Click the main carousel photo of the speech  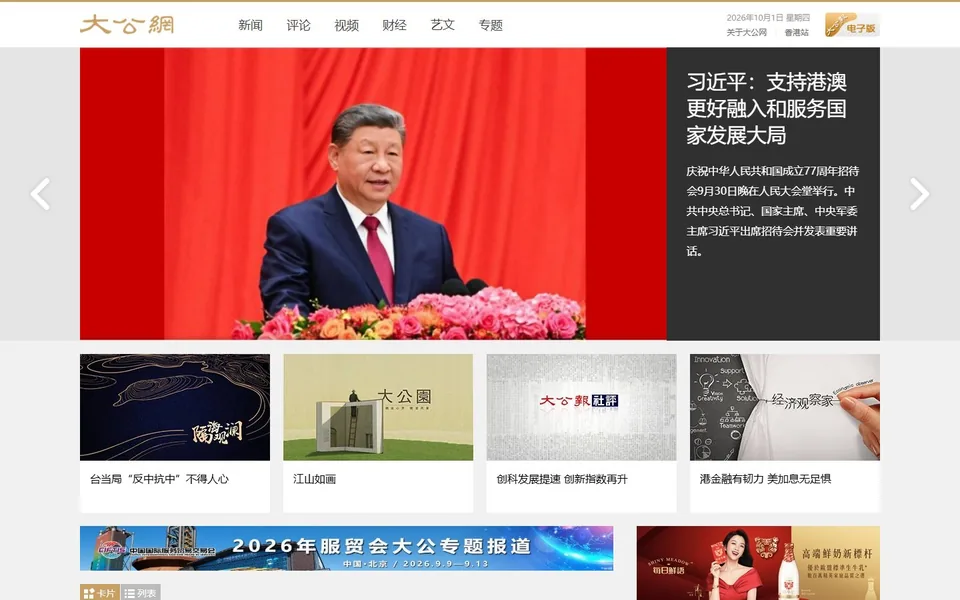(x=373, y=193)
